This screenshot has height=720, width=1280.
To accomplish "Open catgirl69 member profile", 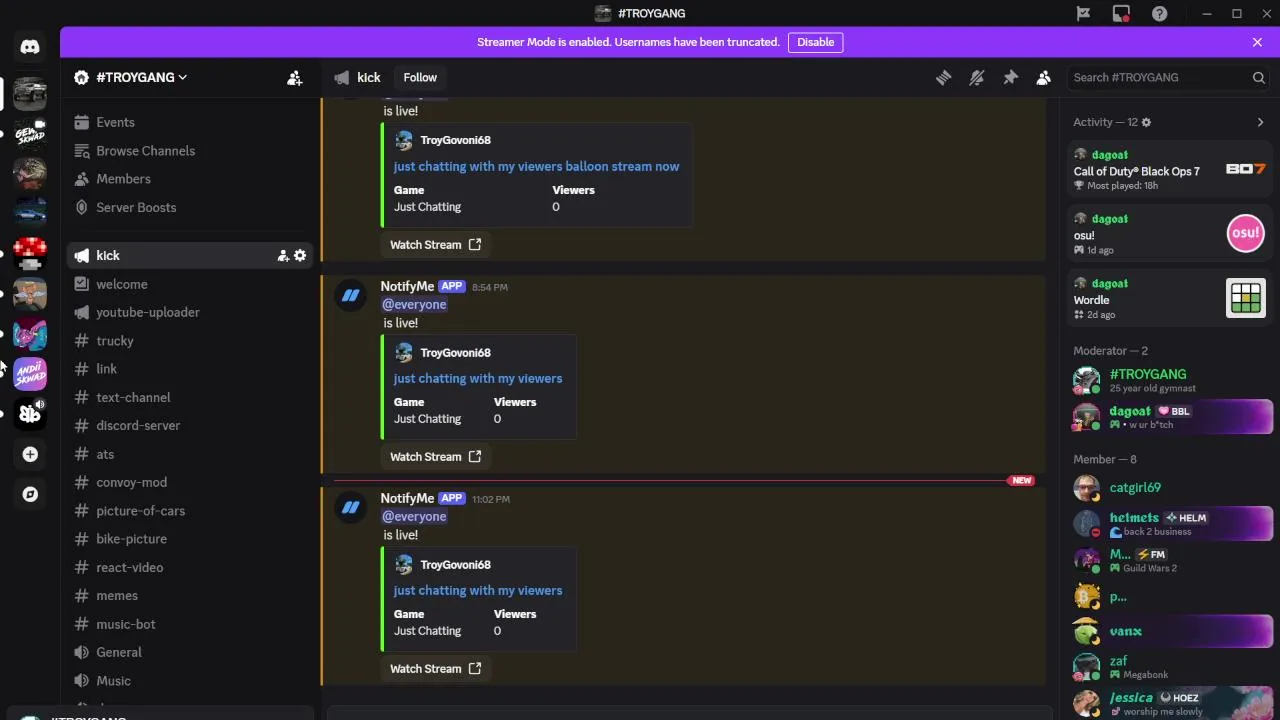I will coord(1170,487).
